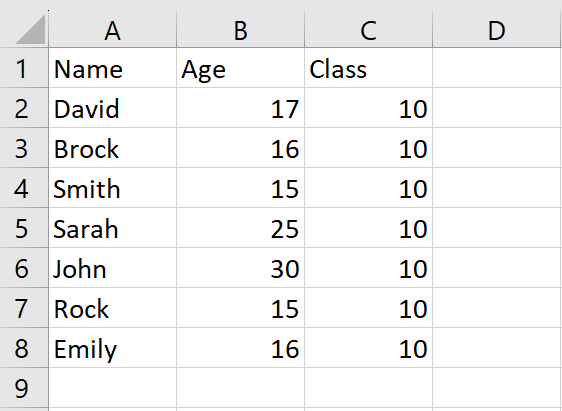Select column B header

point(240,29)
